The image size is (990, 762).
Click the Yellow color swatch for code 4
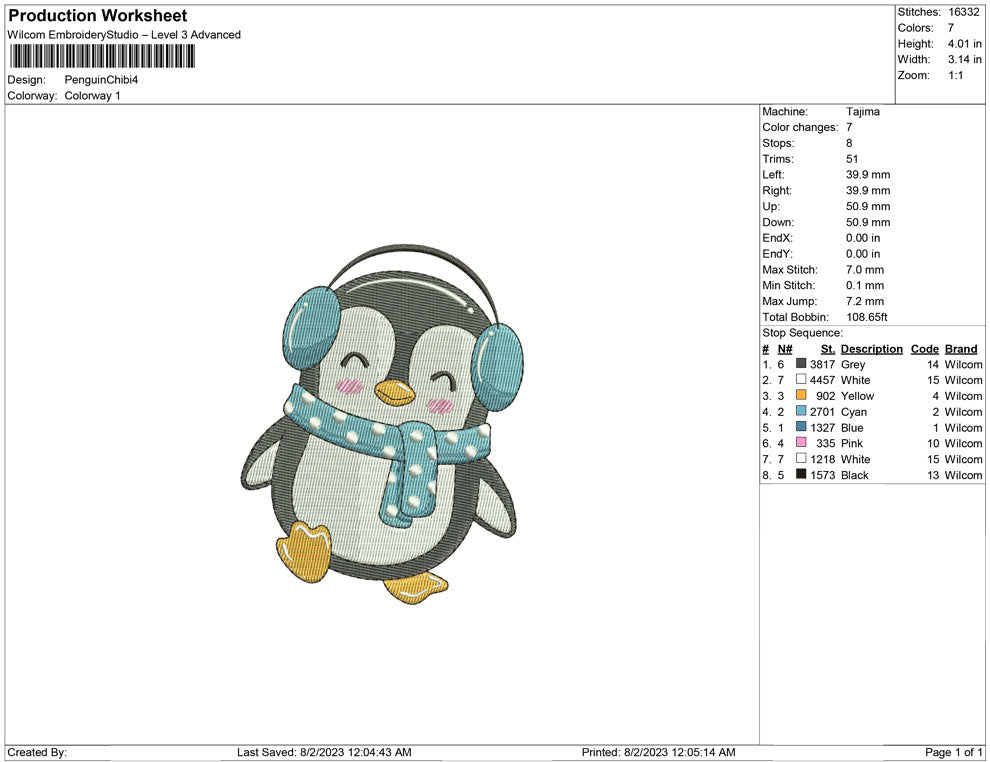(800, 396)
